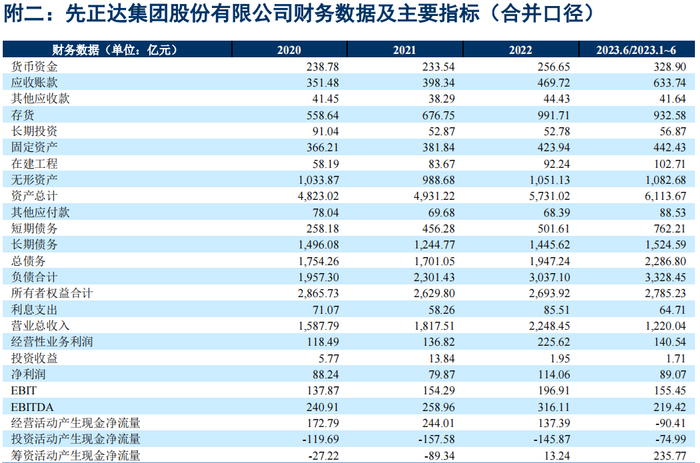
Task: Click the value 4,823.02 in 资产总计 row
Action: coord(318,196)
